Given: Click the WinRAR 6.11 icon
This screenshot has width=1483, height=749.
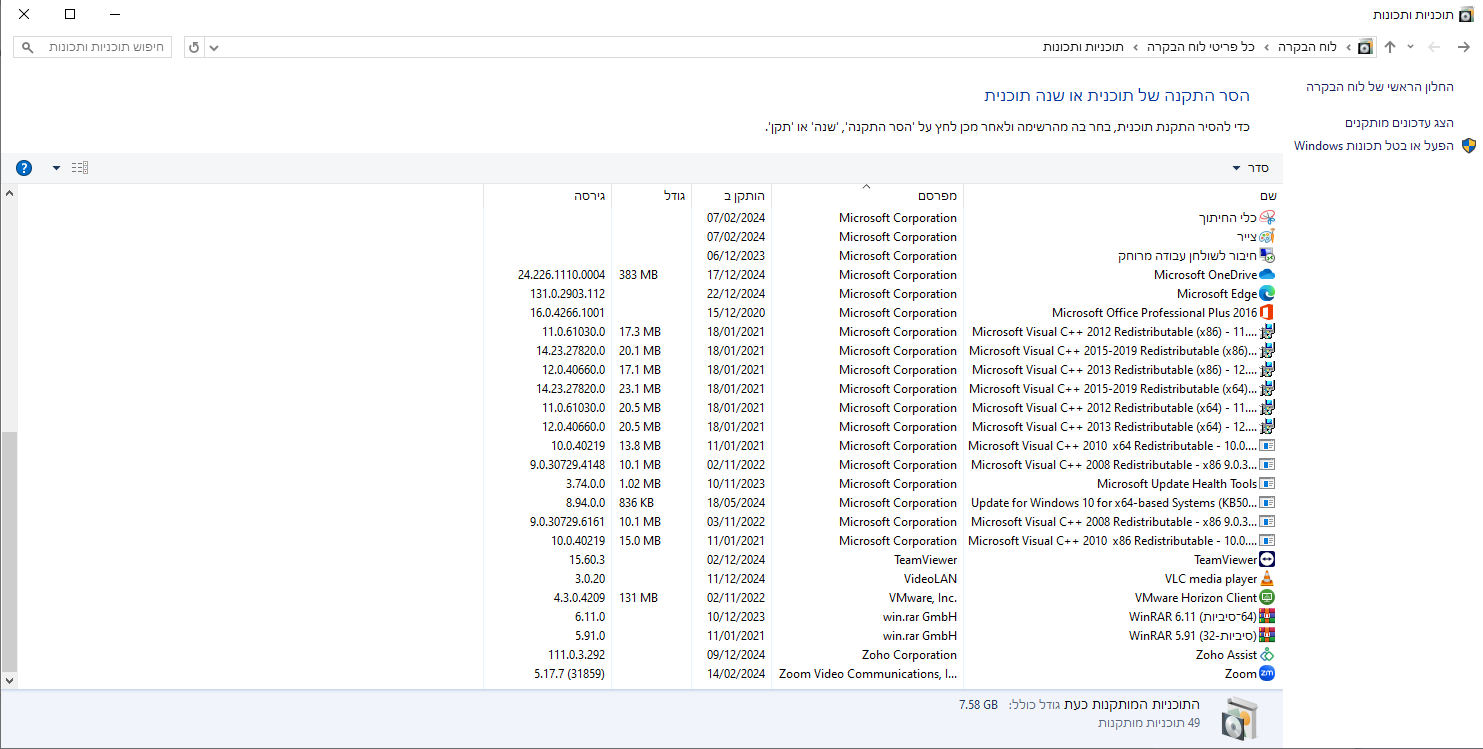Looking at the screenshot, I should pos(1267,617).
